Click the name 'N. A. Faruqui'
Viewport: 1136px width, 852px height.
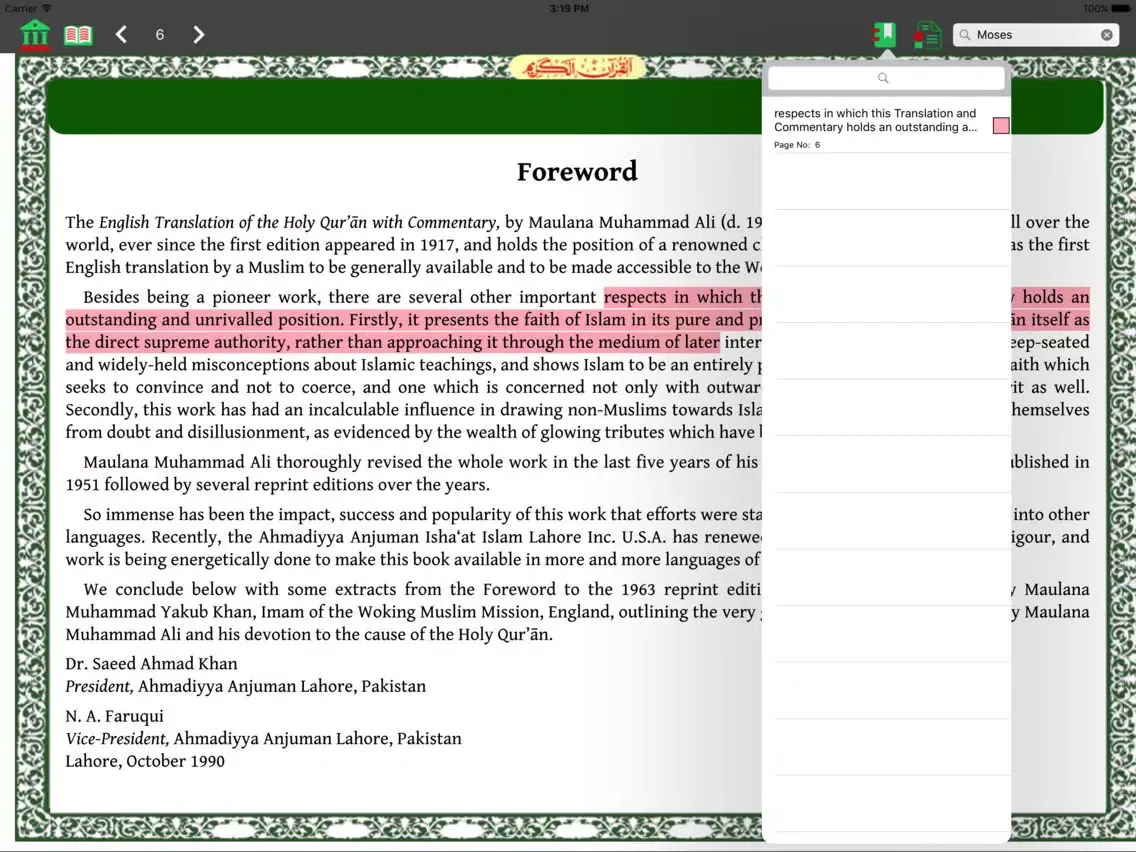(x=114, y=716)
